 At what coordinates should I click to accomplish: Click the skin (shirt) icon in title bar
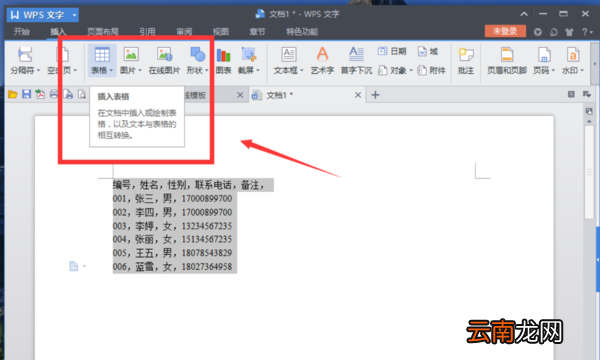click(569, 32)
